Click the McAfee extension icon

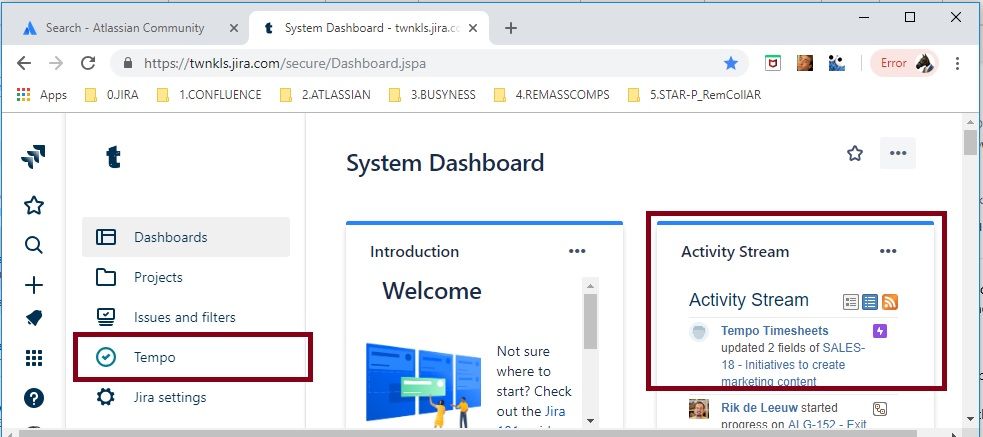coord(772,63)
